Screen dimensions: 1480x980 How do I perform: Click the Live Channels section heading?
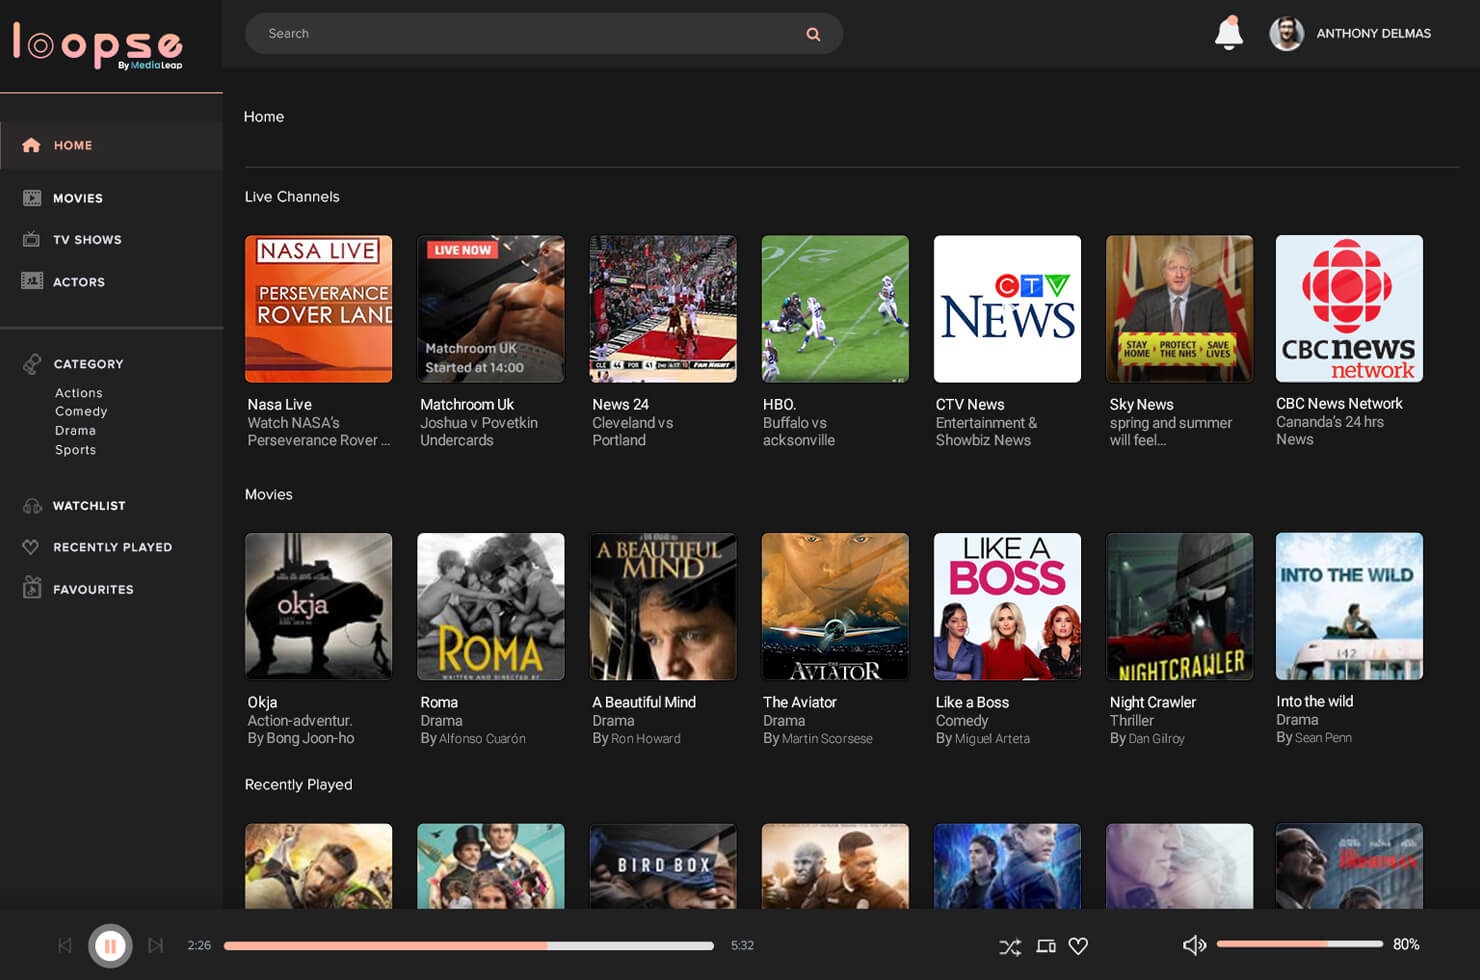292,197
